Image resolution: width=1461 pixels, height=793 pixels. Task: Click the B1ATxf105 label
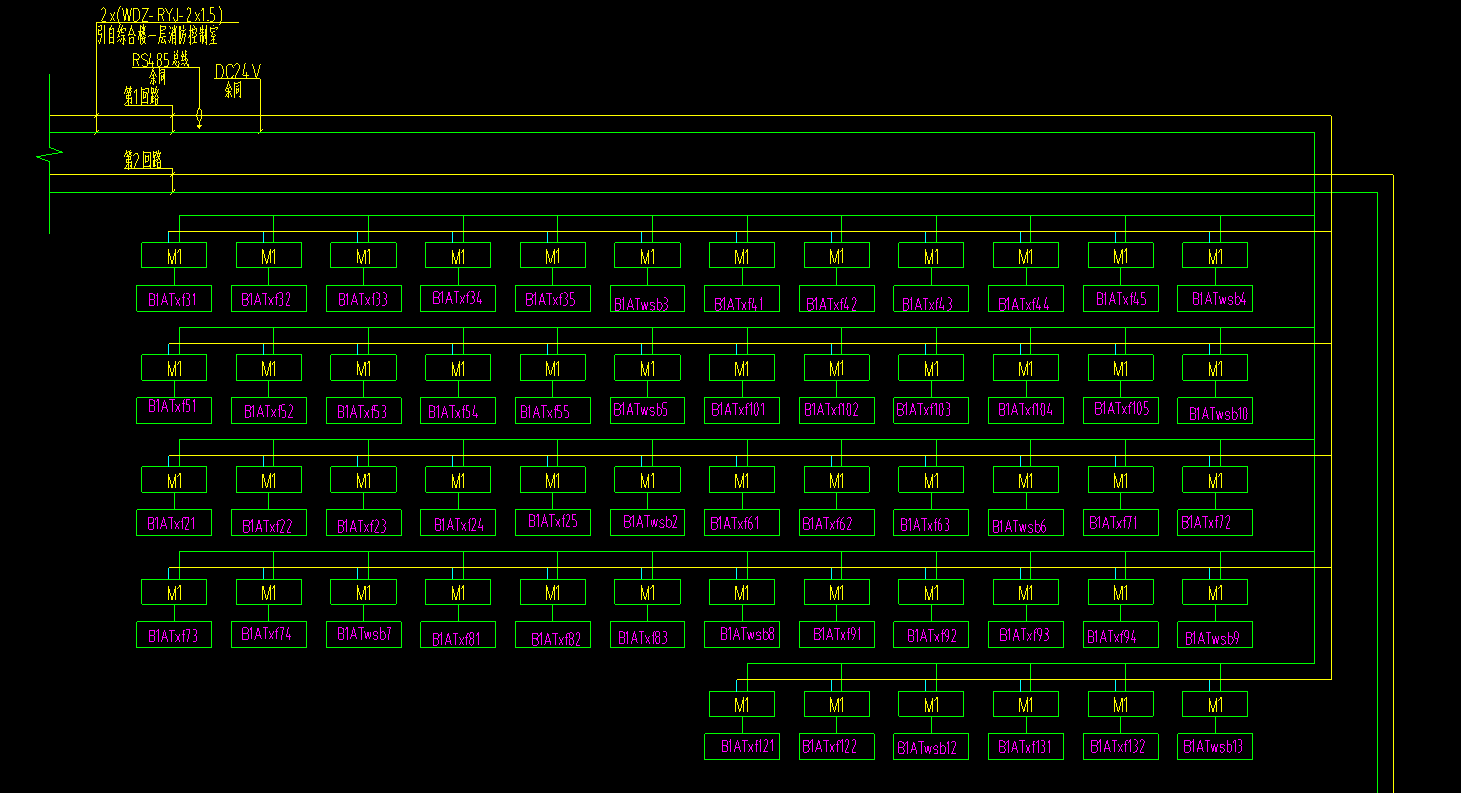pyautogui.click(x=1121, y=410)
